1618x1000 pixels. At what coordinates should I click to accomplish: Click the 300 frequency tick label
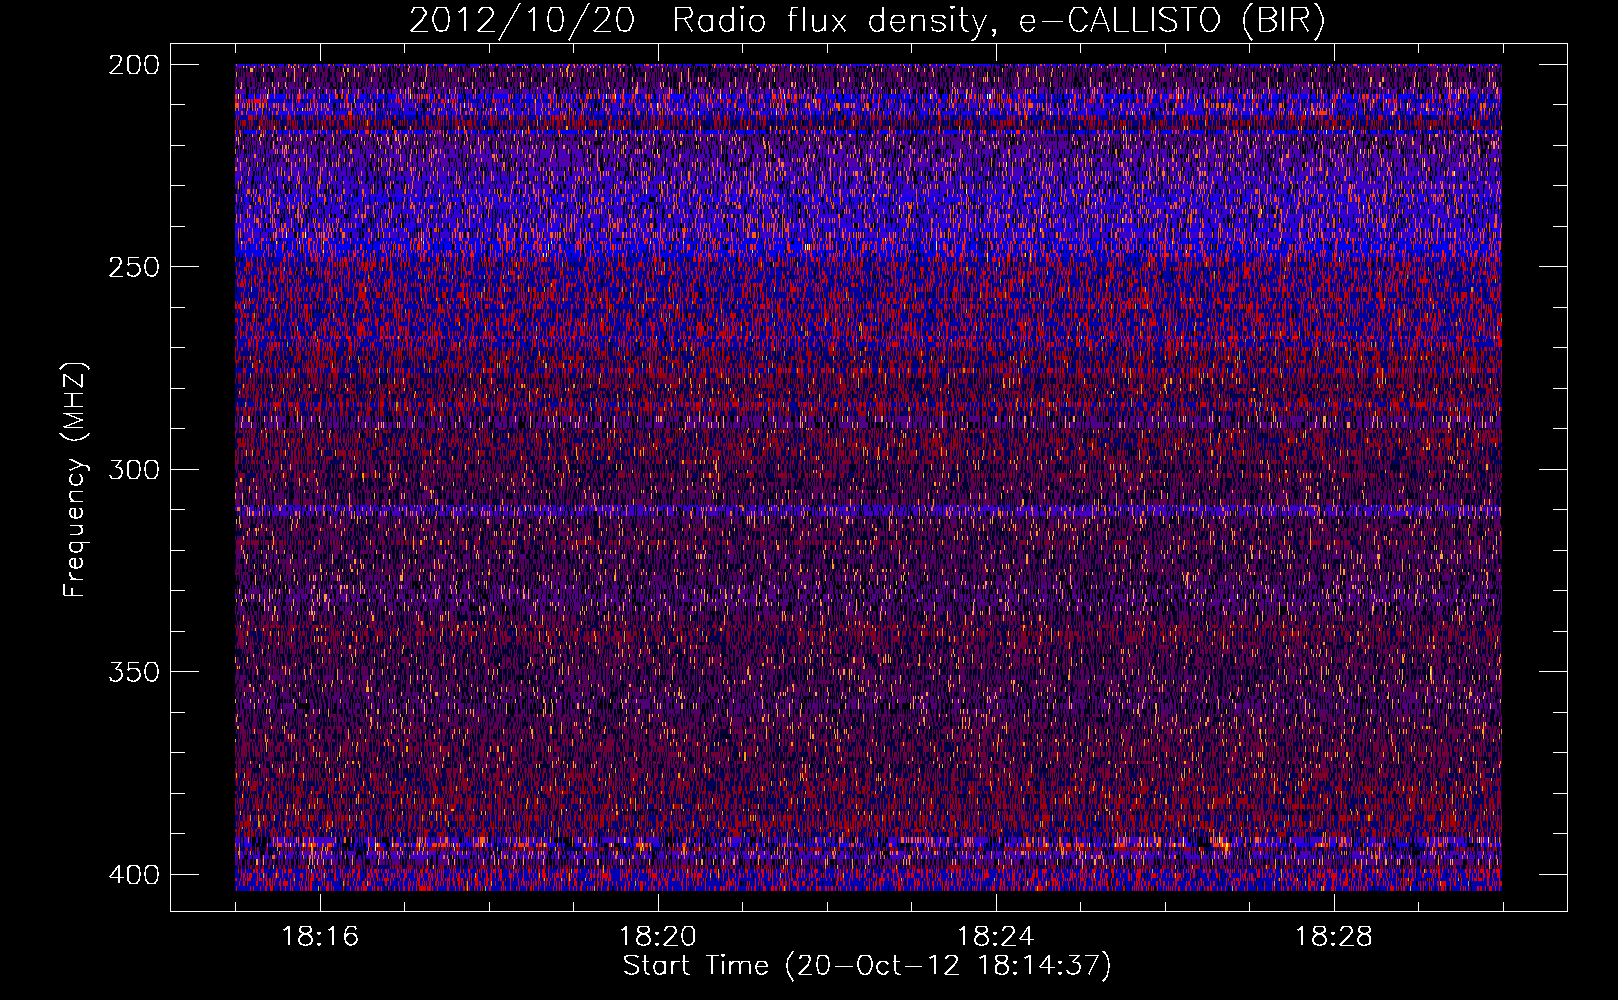pos(133,469)
